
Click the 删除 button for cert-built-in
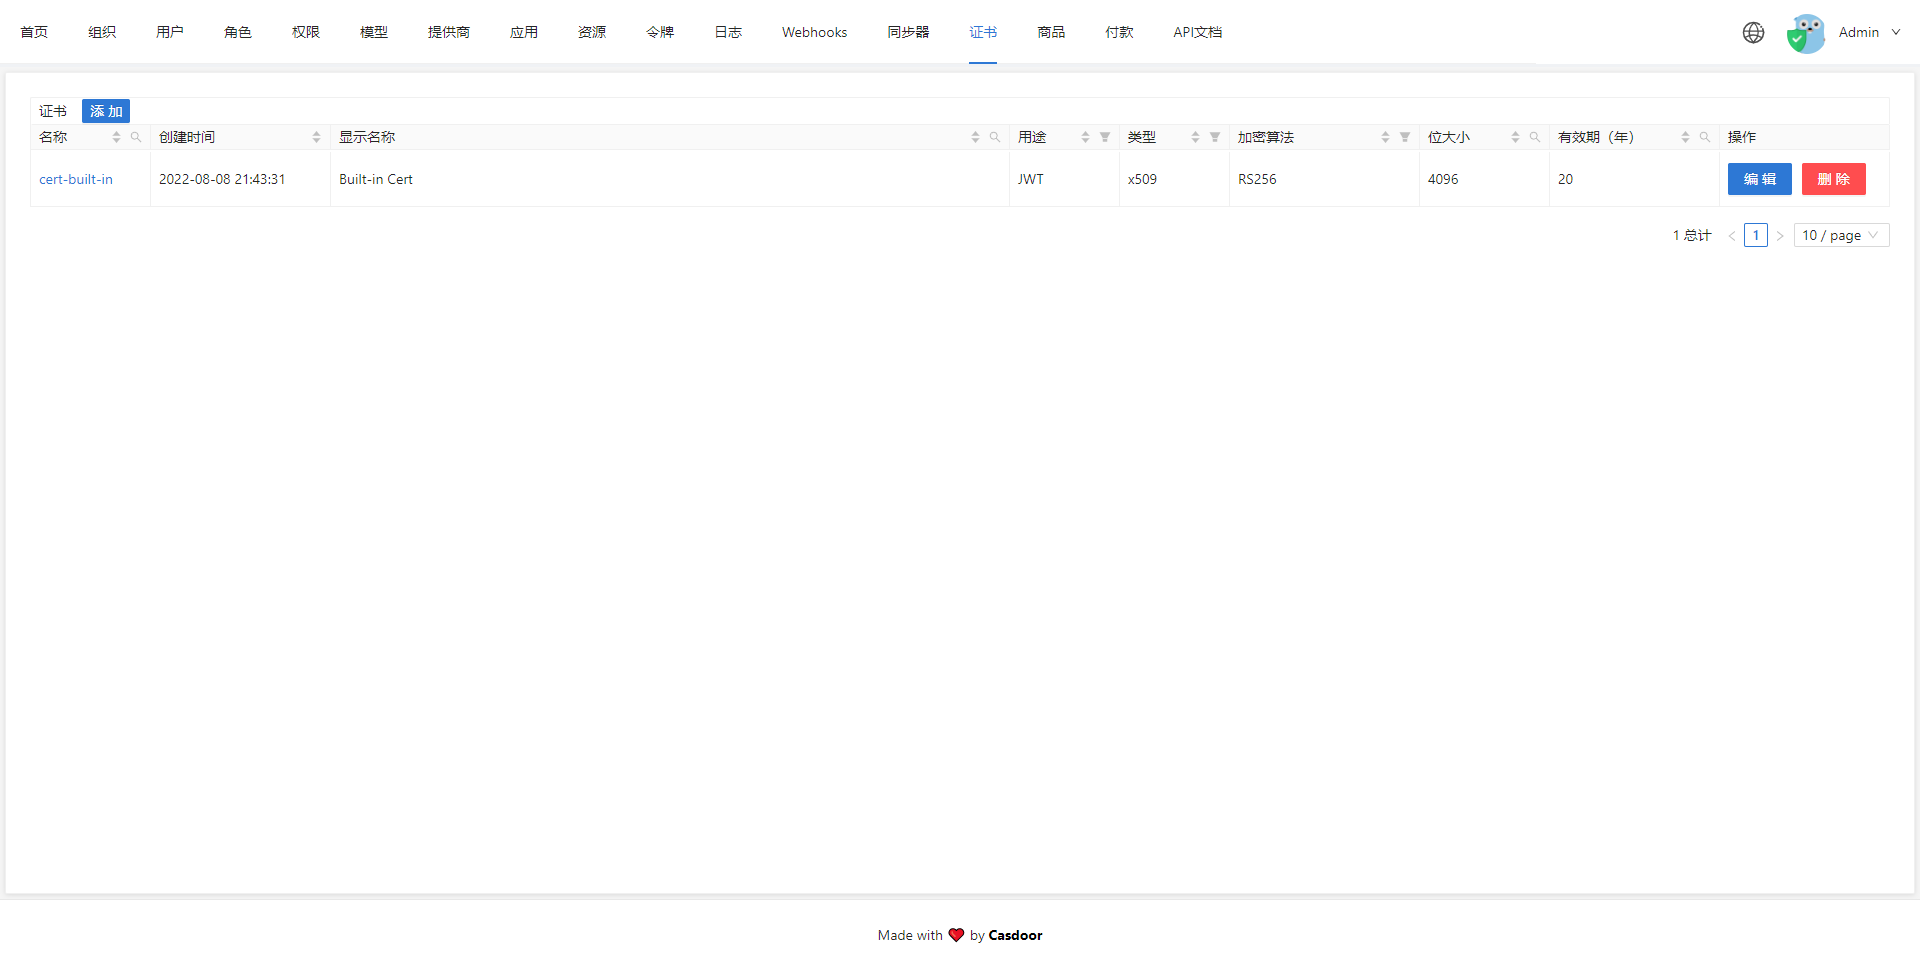1833,179
